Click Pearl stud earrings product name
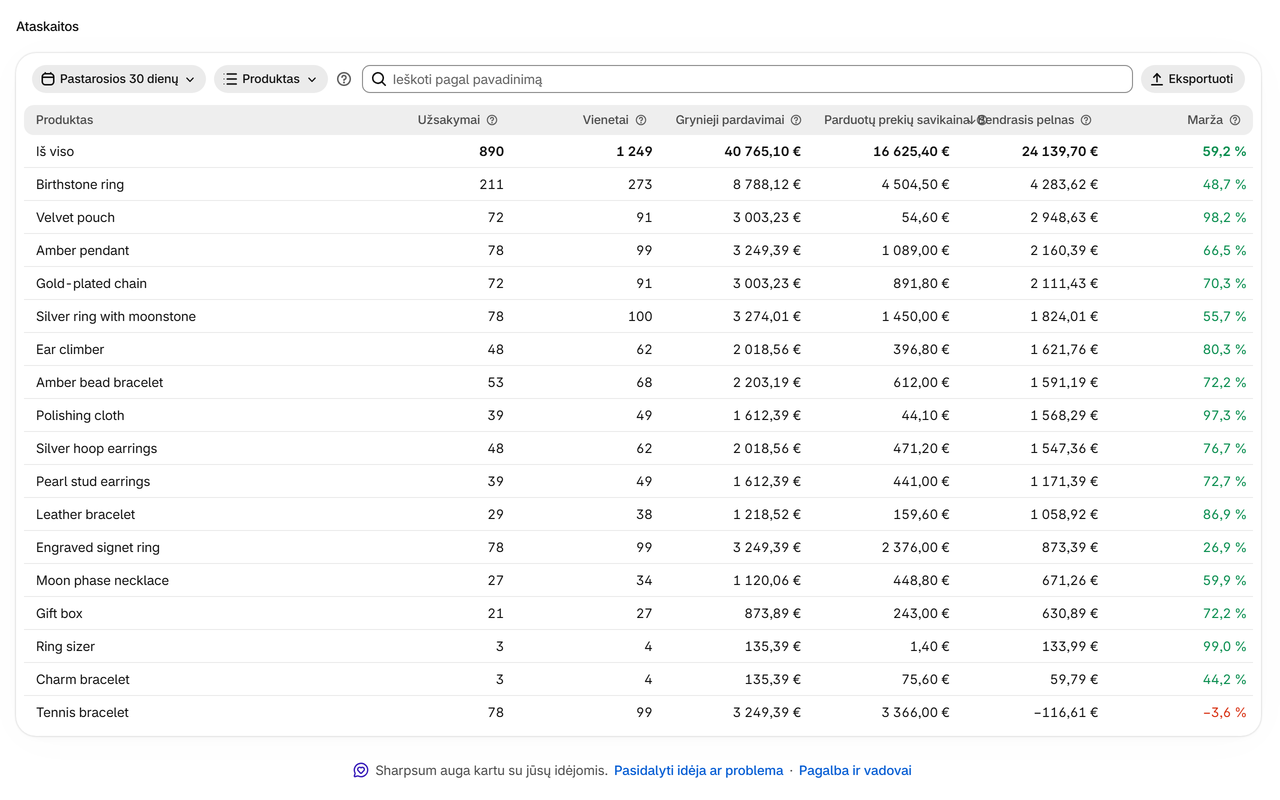Viewport: 1280px width, 800px height. [93, 481]
